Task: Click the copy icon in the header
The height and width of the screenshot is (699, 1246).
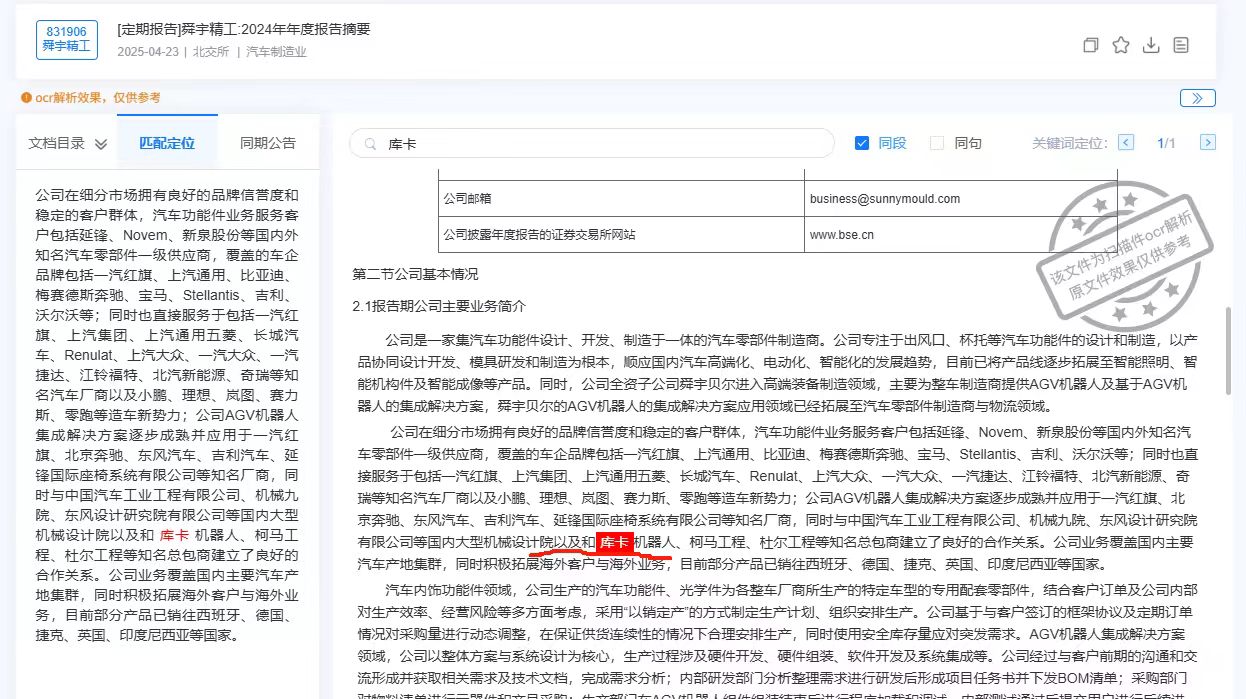Action: (1091, 45)
